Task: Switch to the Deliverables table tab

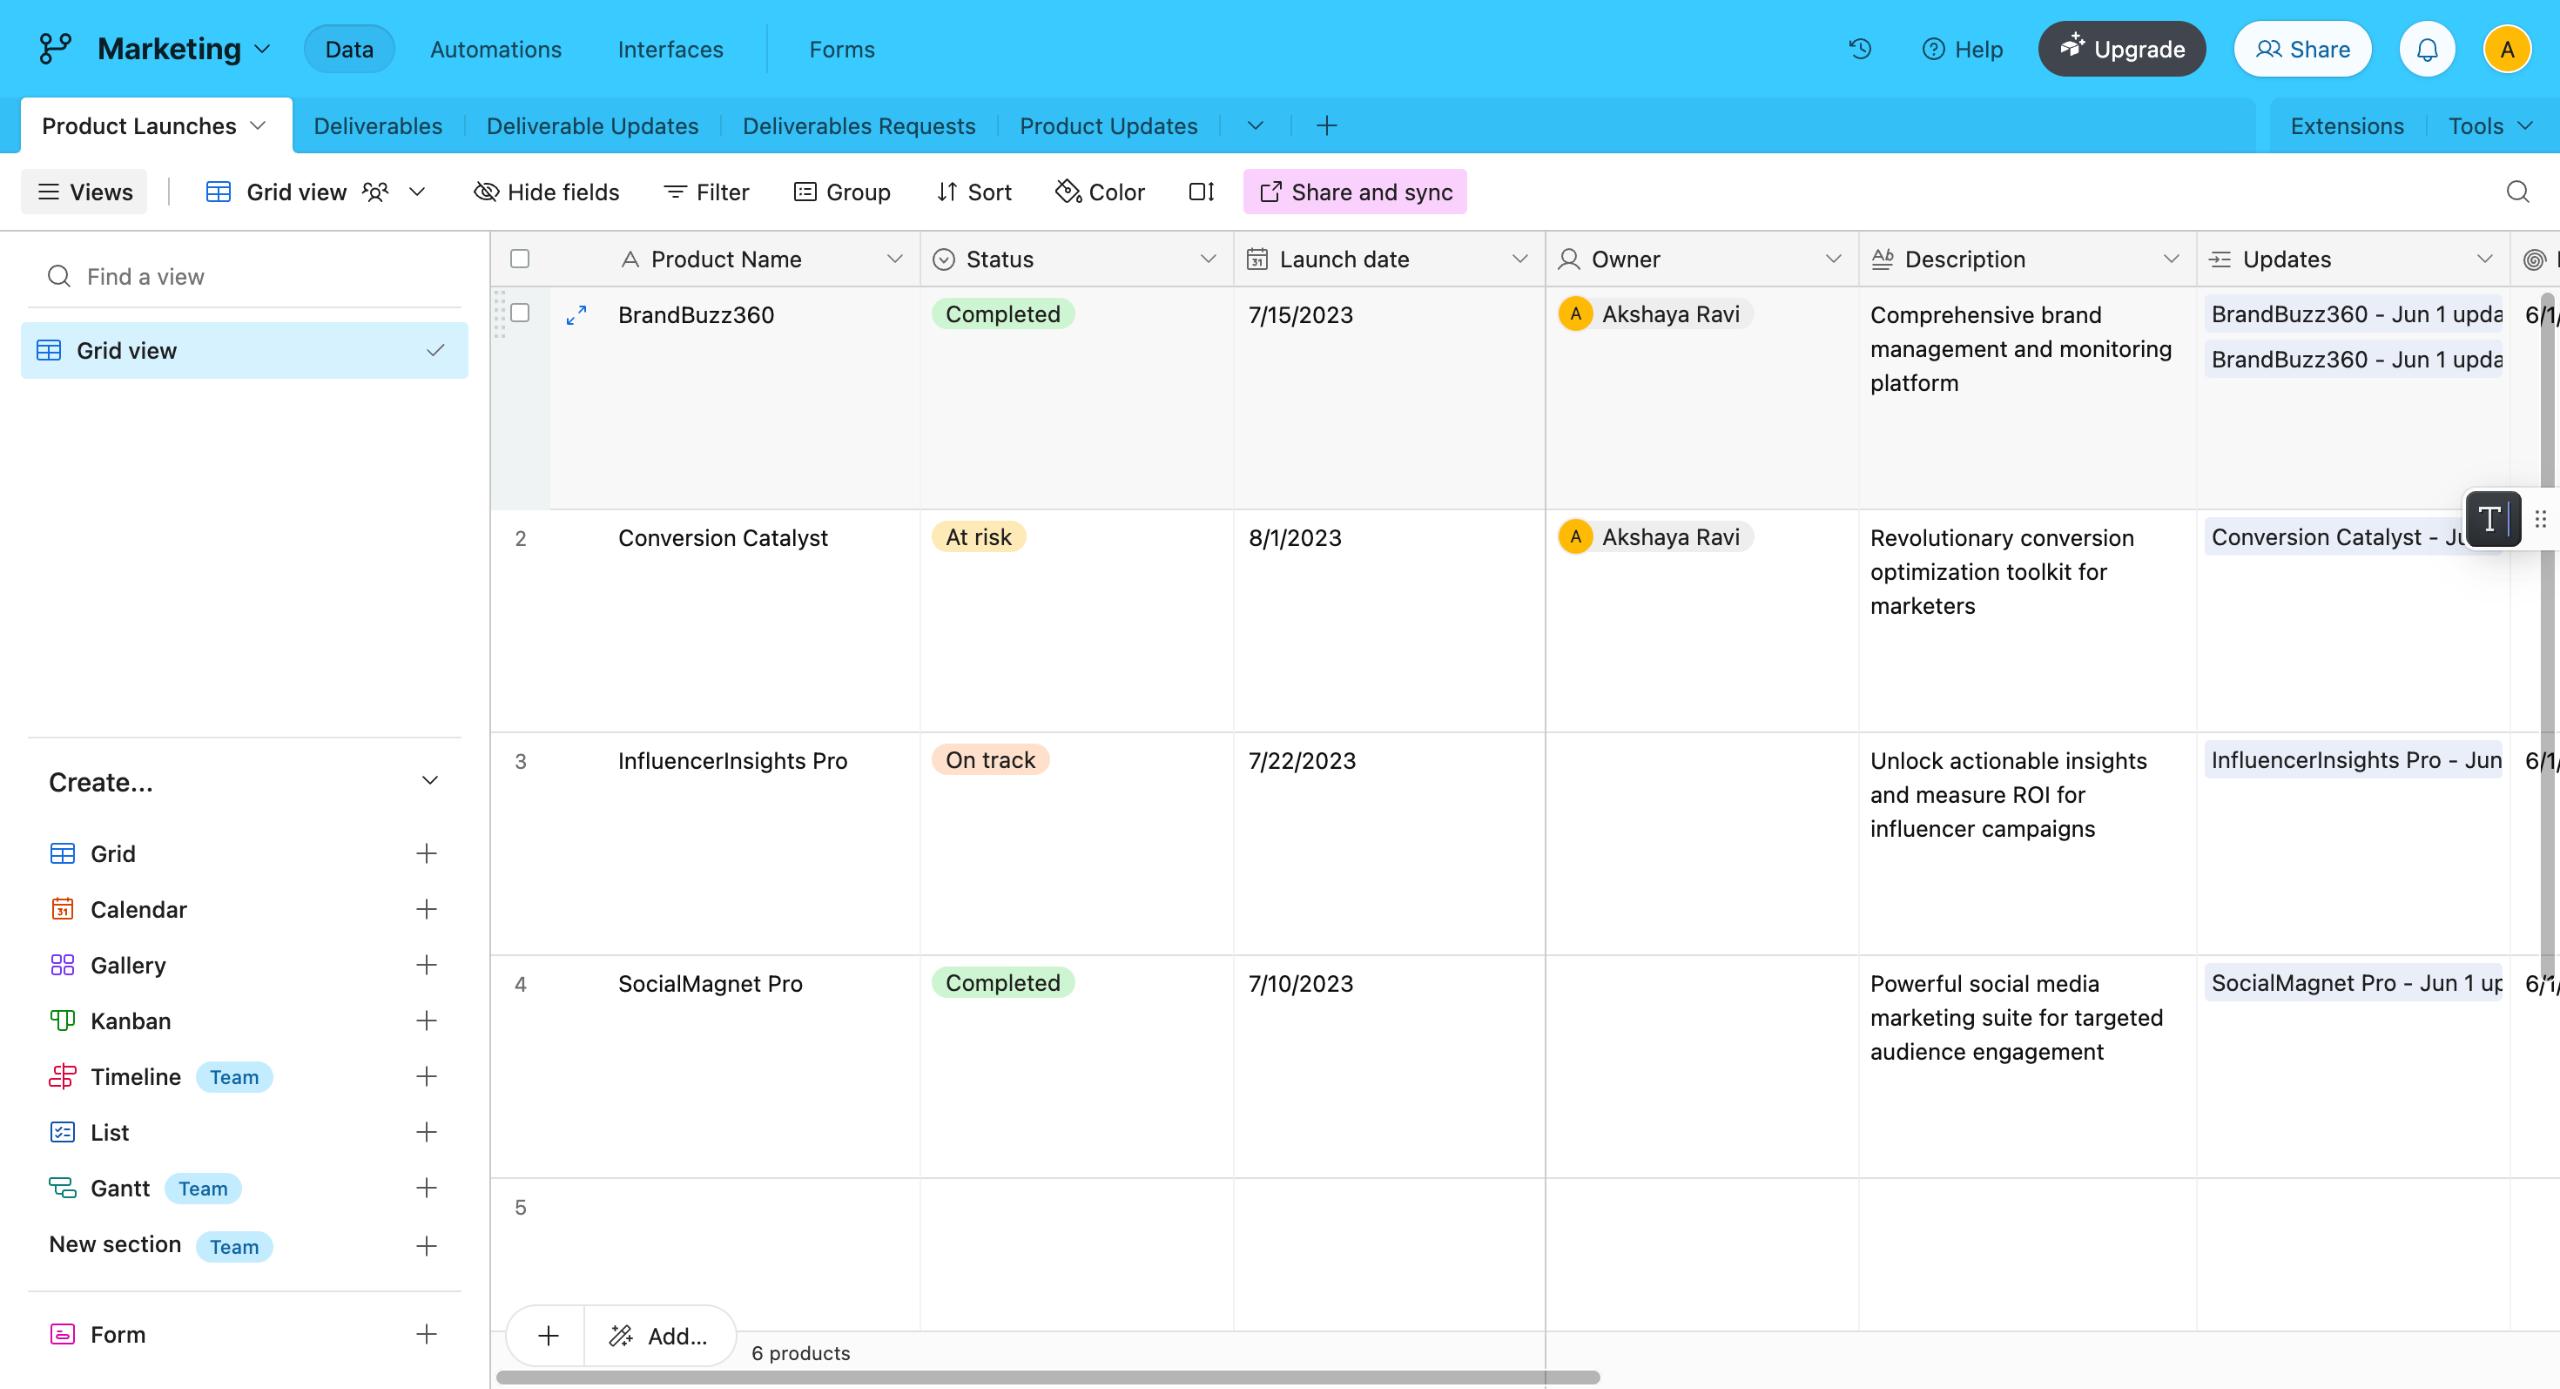Action: pyautogui.click(x=377, y=126)
